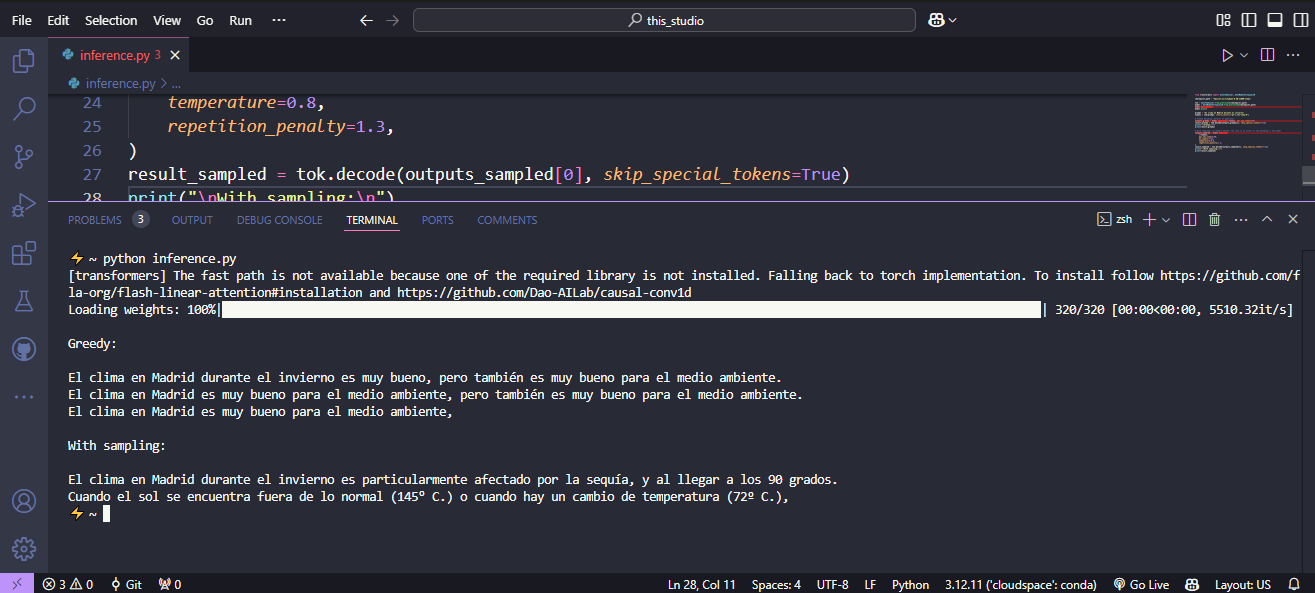The image size is (1315, 593).
Task: Hide the terminal panel with X
Action: (1293, 219)
